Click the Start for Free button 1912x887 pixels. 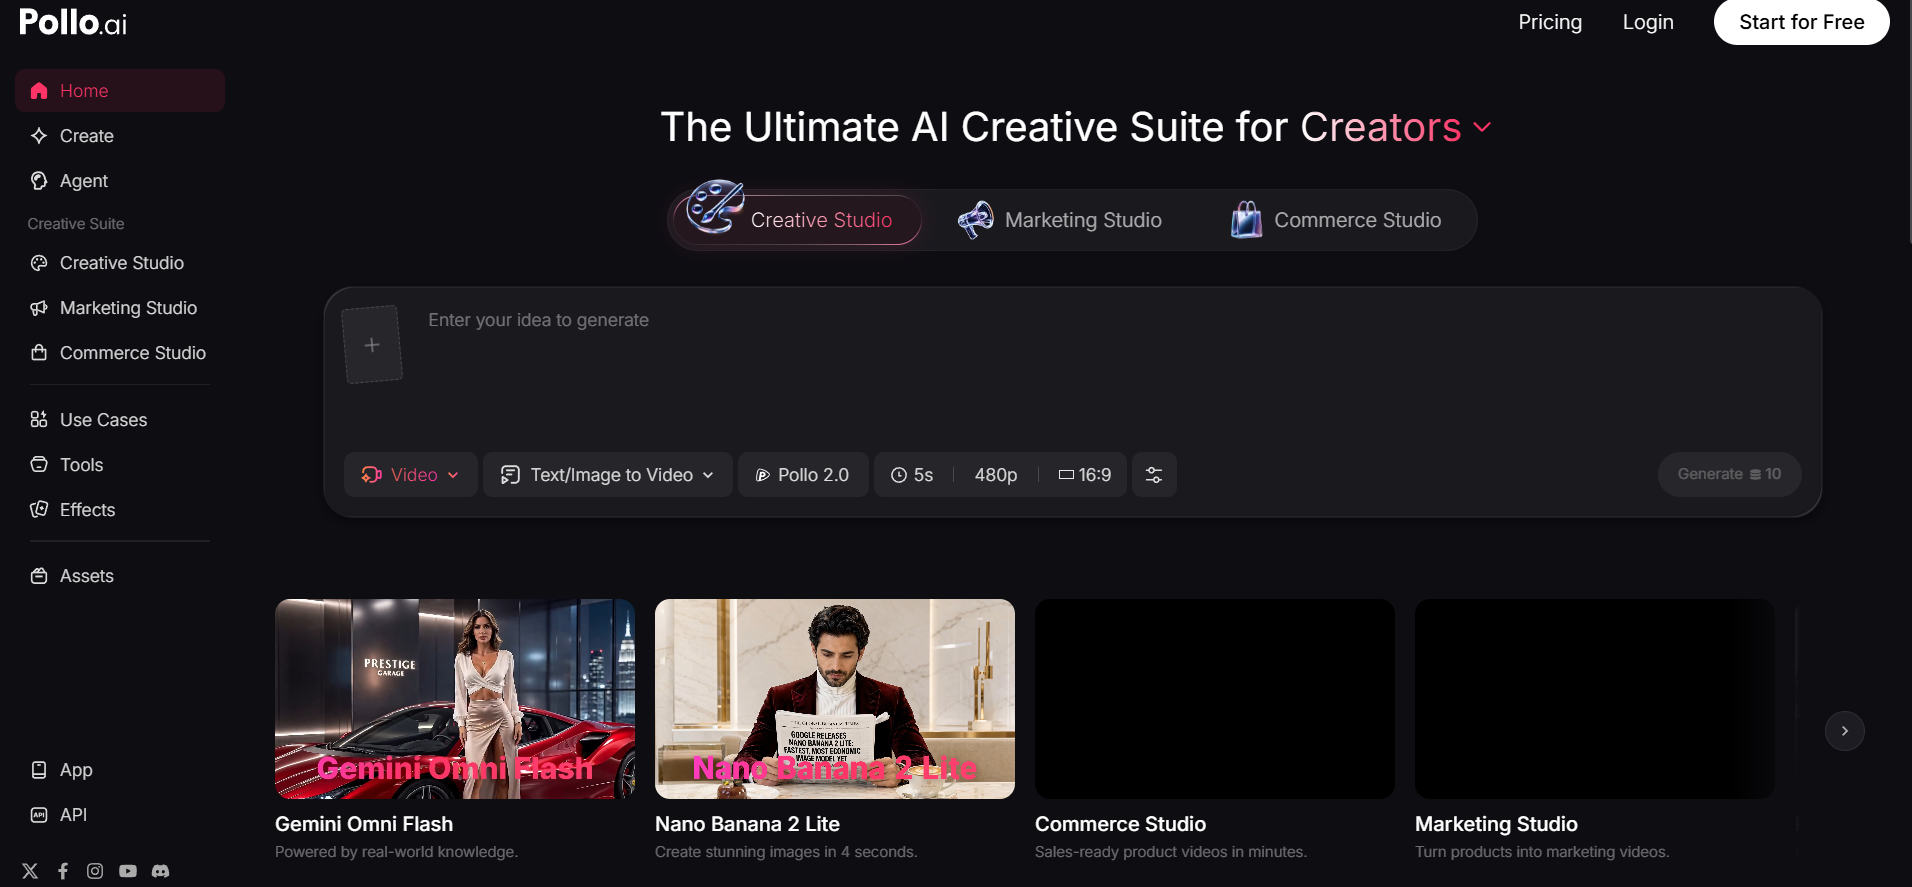click(1801, 22)
